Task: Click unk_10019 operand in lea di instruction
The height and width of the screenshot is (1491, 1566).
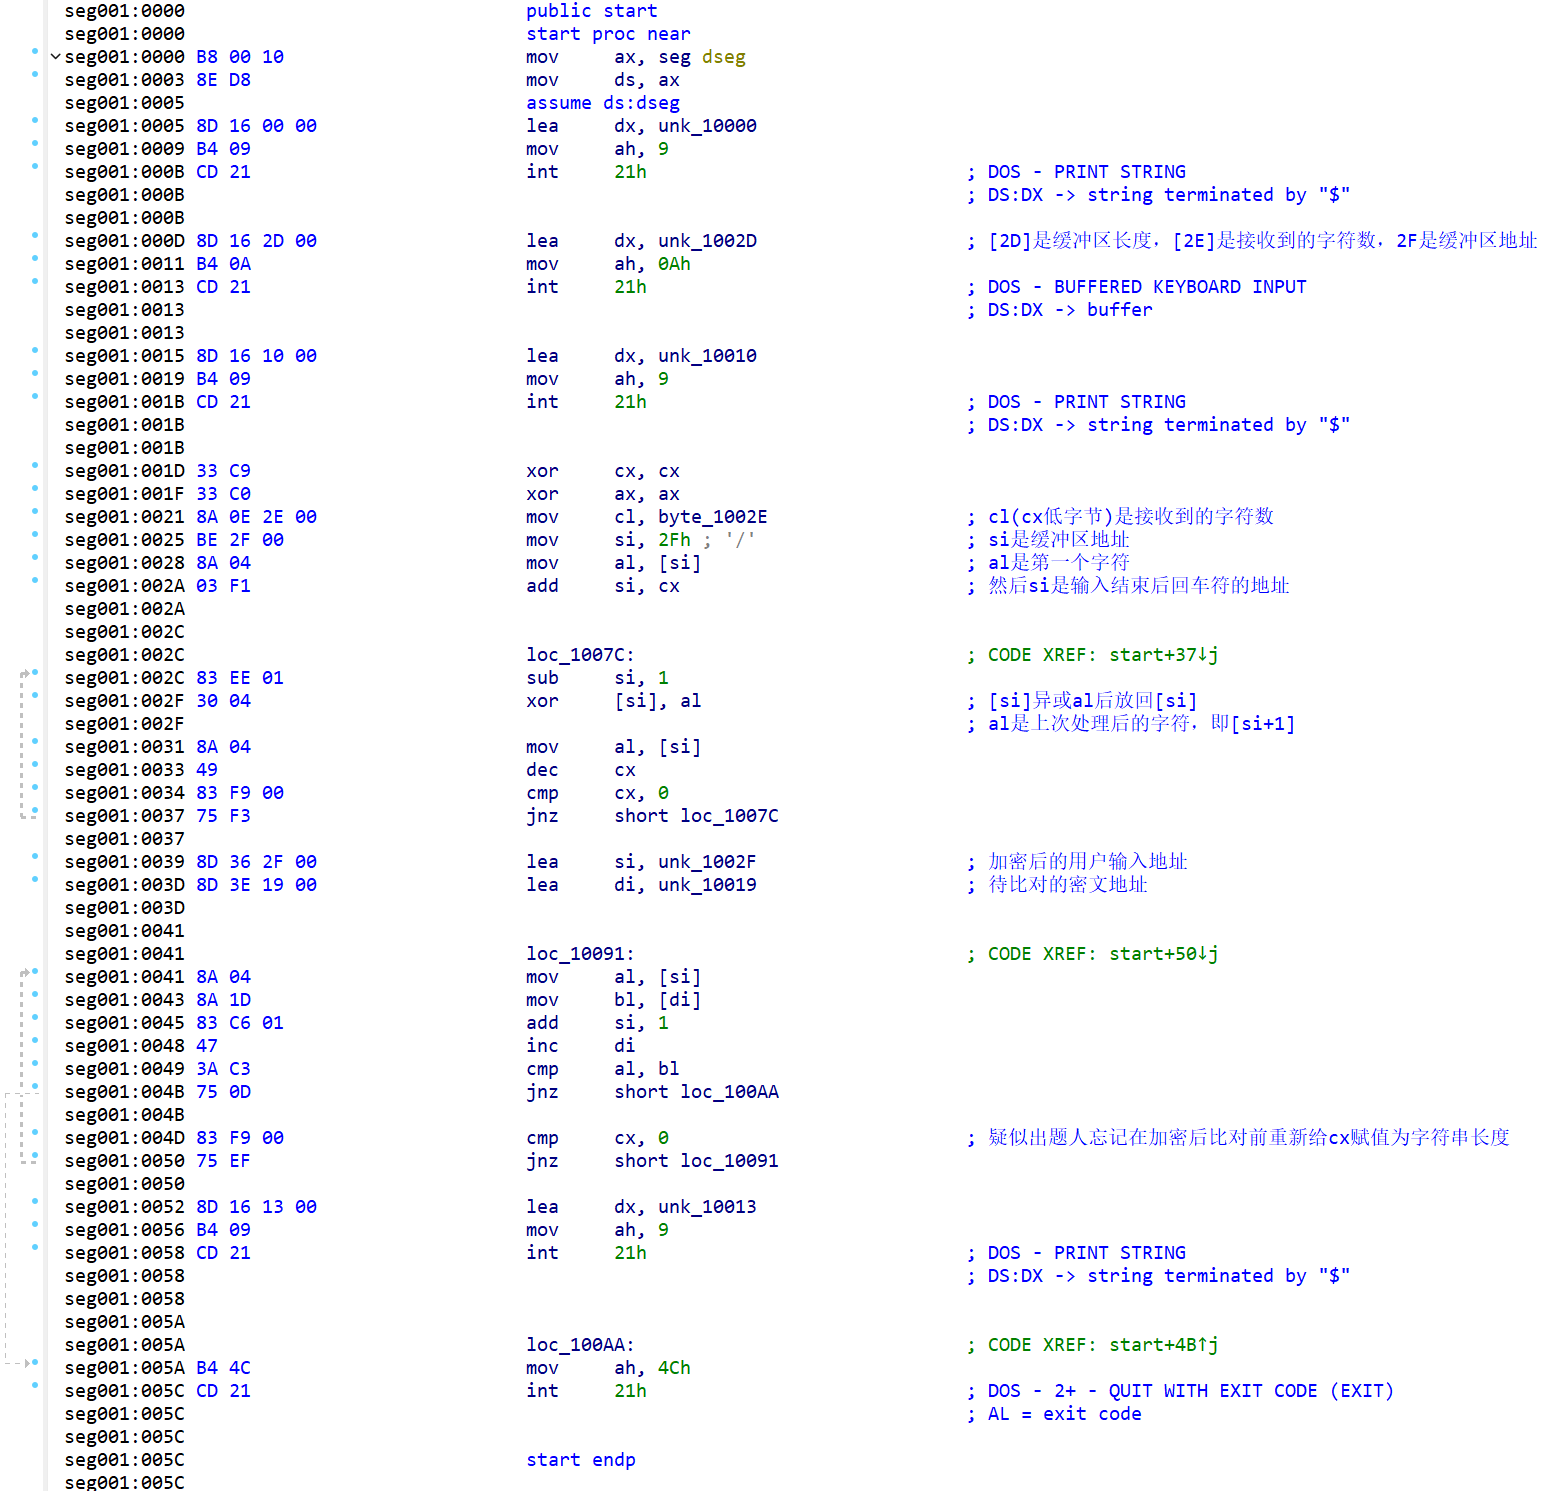Action: pos(707,885)
